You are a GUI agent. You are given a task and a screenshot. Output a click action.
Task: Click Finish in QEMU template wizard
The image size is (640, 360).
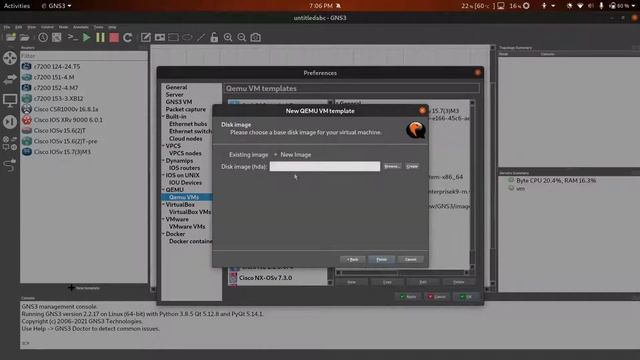pyautogui.click(x=381, y=260)
